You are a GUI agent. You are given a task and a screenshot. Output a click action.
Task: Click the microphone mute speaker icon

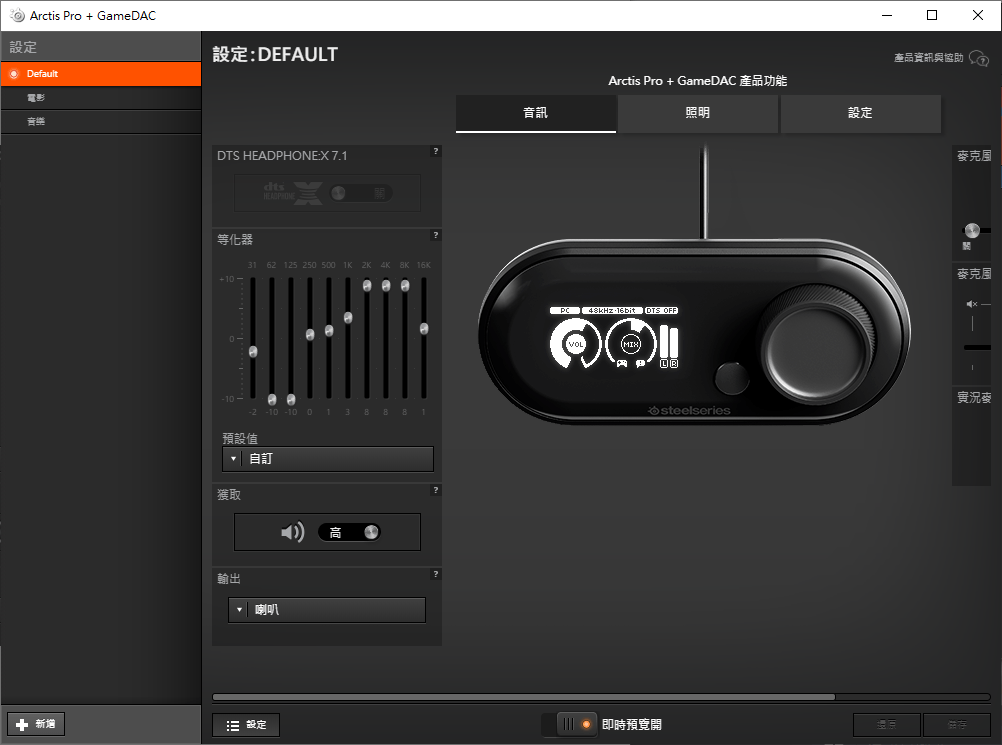971,304
